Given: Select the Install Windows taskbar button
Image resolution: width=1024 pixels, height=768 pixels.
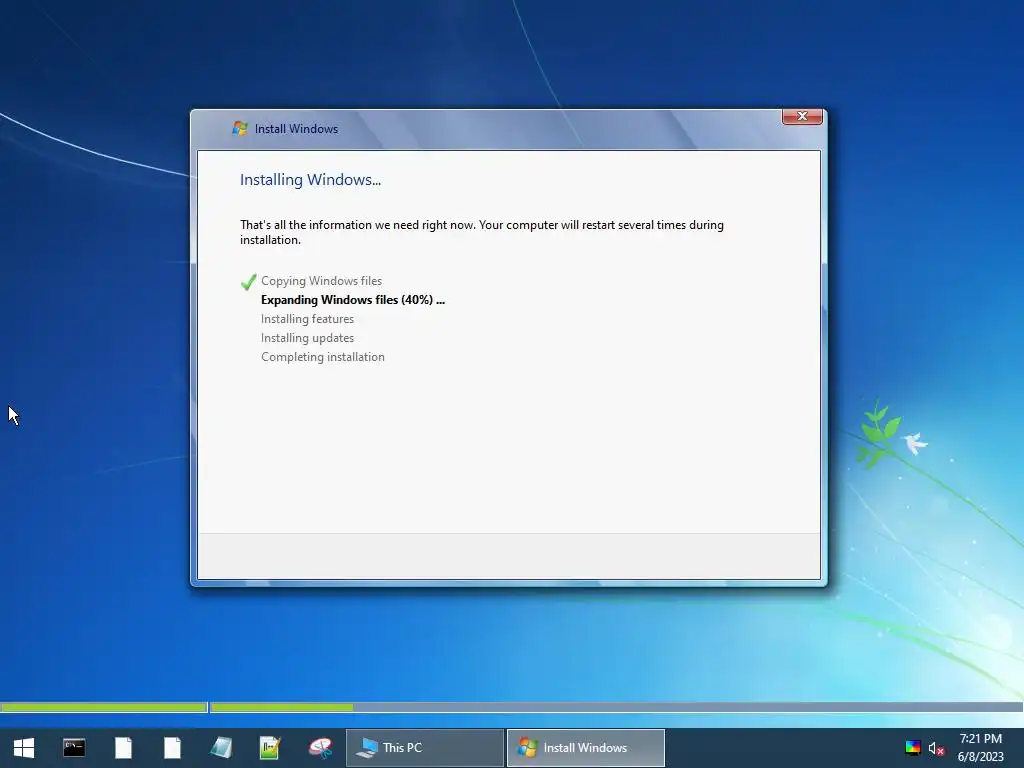Looking at the screenshot, I should [586, 748].
